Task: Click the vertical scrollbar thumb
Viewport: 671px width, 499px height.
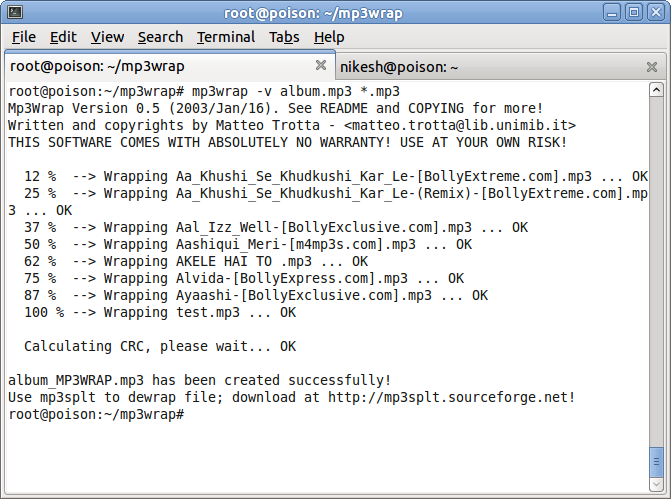Action: 656,462
